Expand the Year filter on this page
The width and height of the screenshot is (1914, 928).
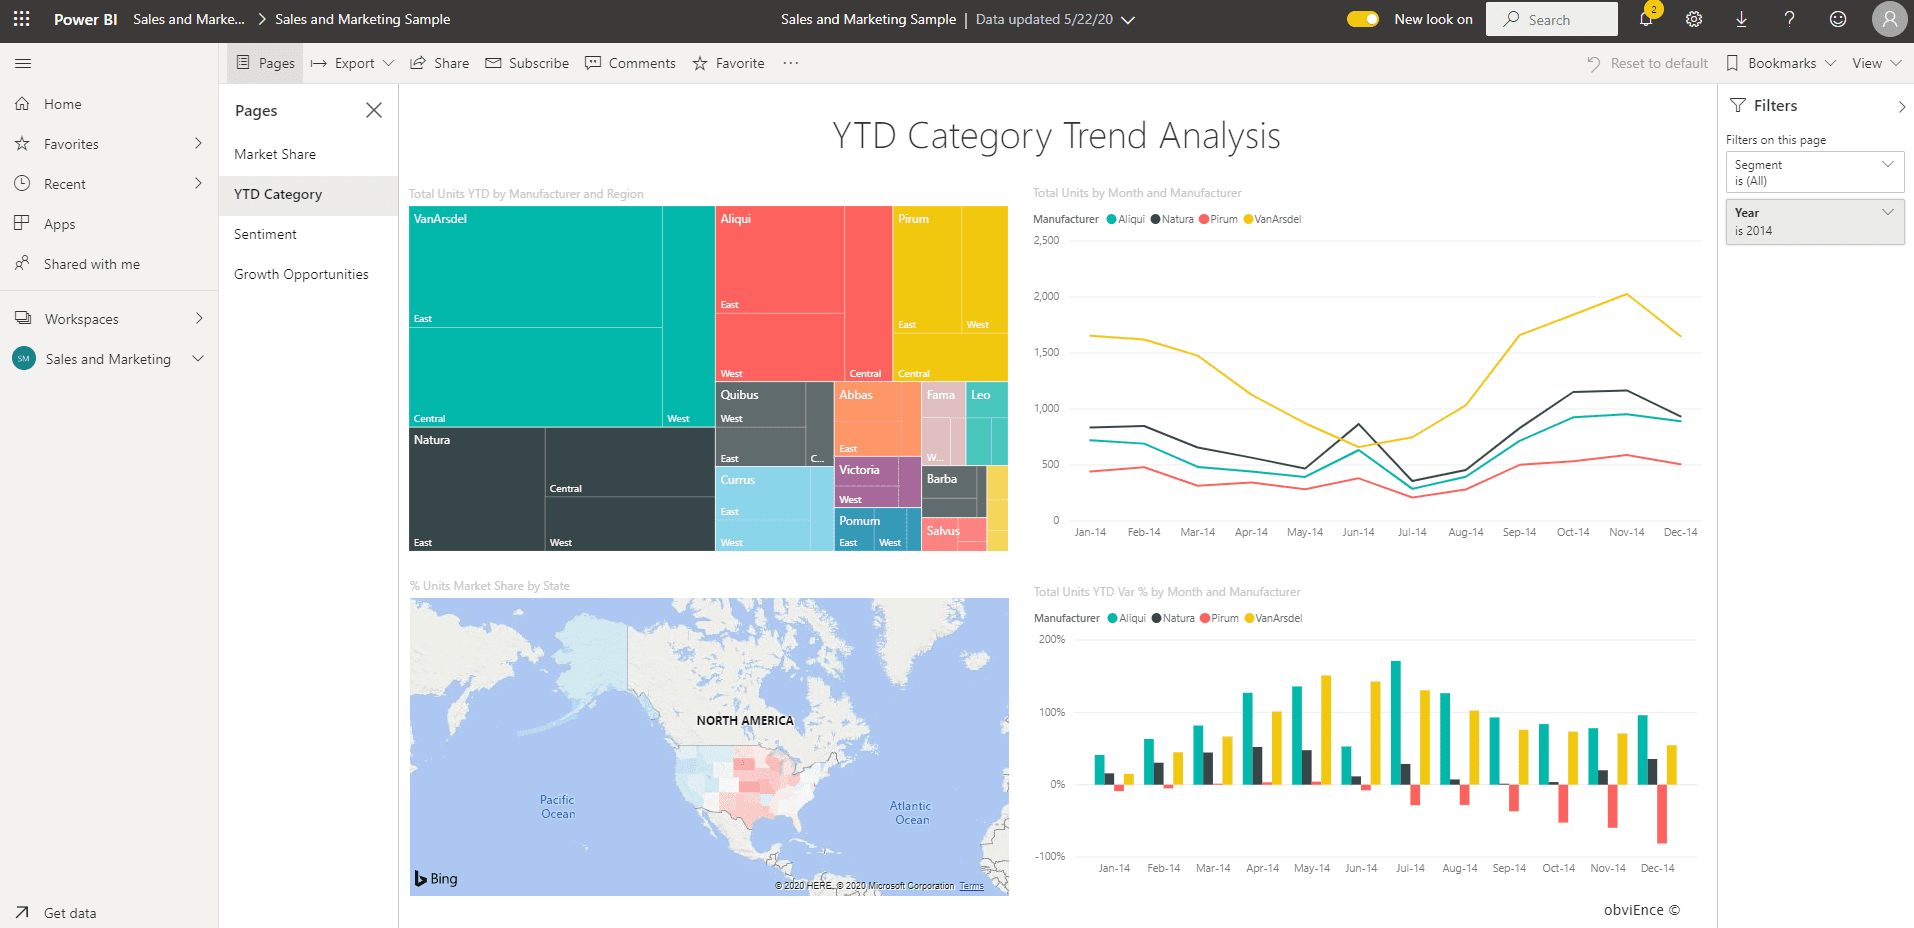[x=1887, y=212]
